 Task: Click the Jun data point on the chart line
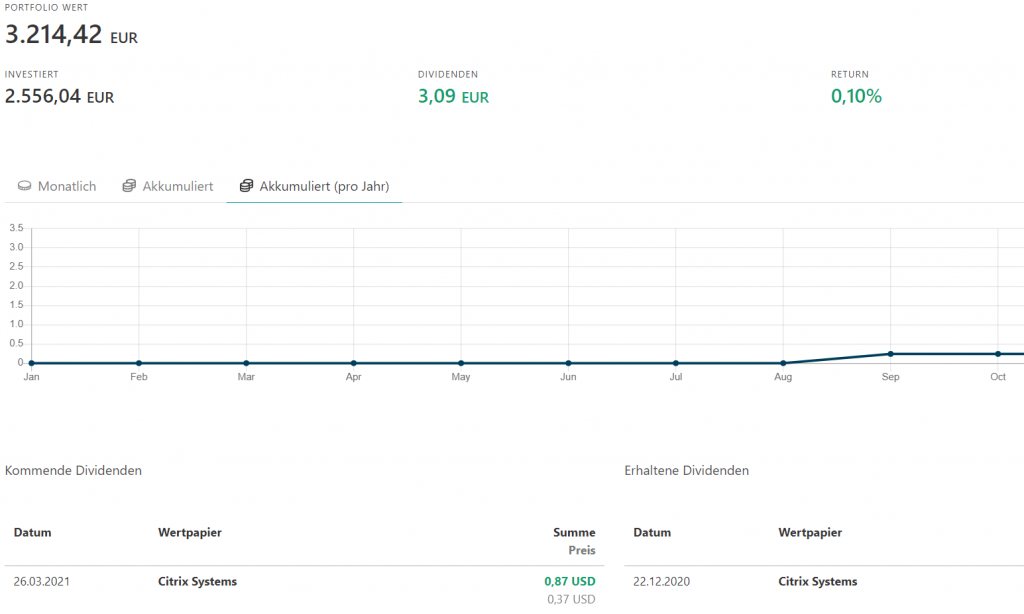pyautogui.click(x=568, y=363)
